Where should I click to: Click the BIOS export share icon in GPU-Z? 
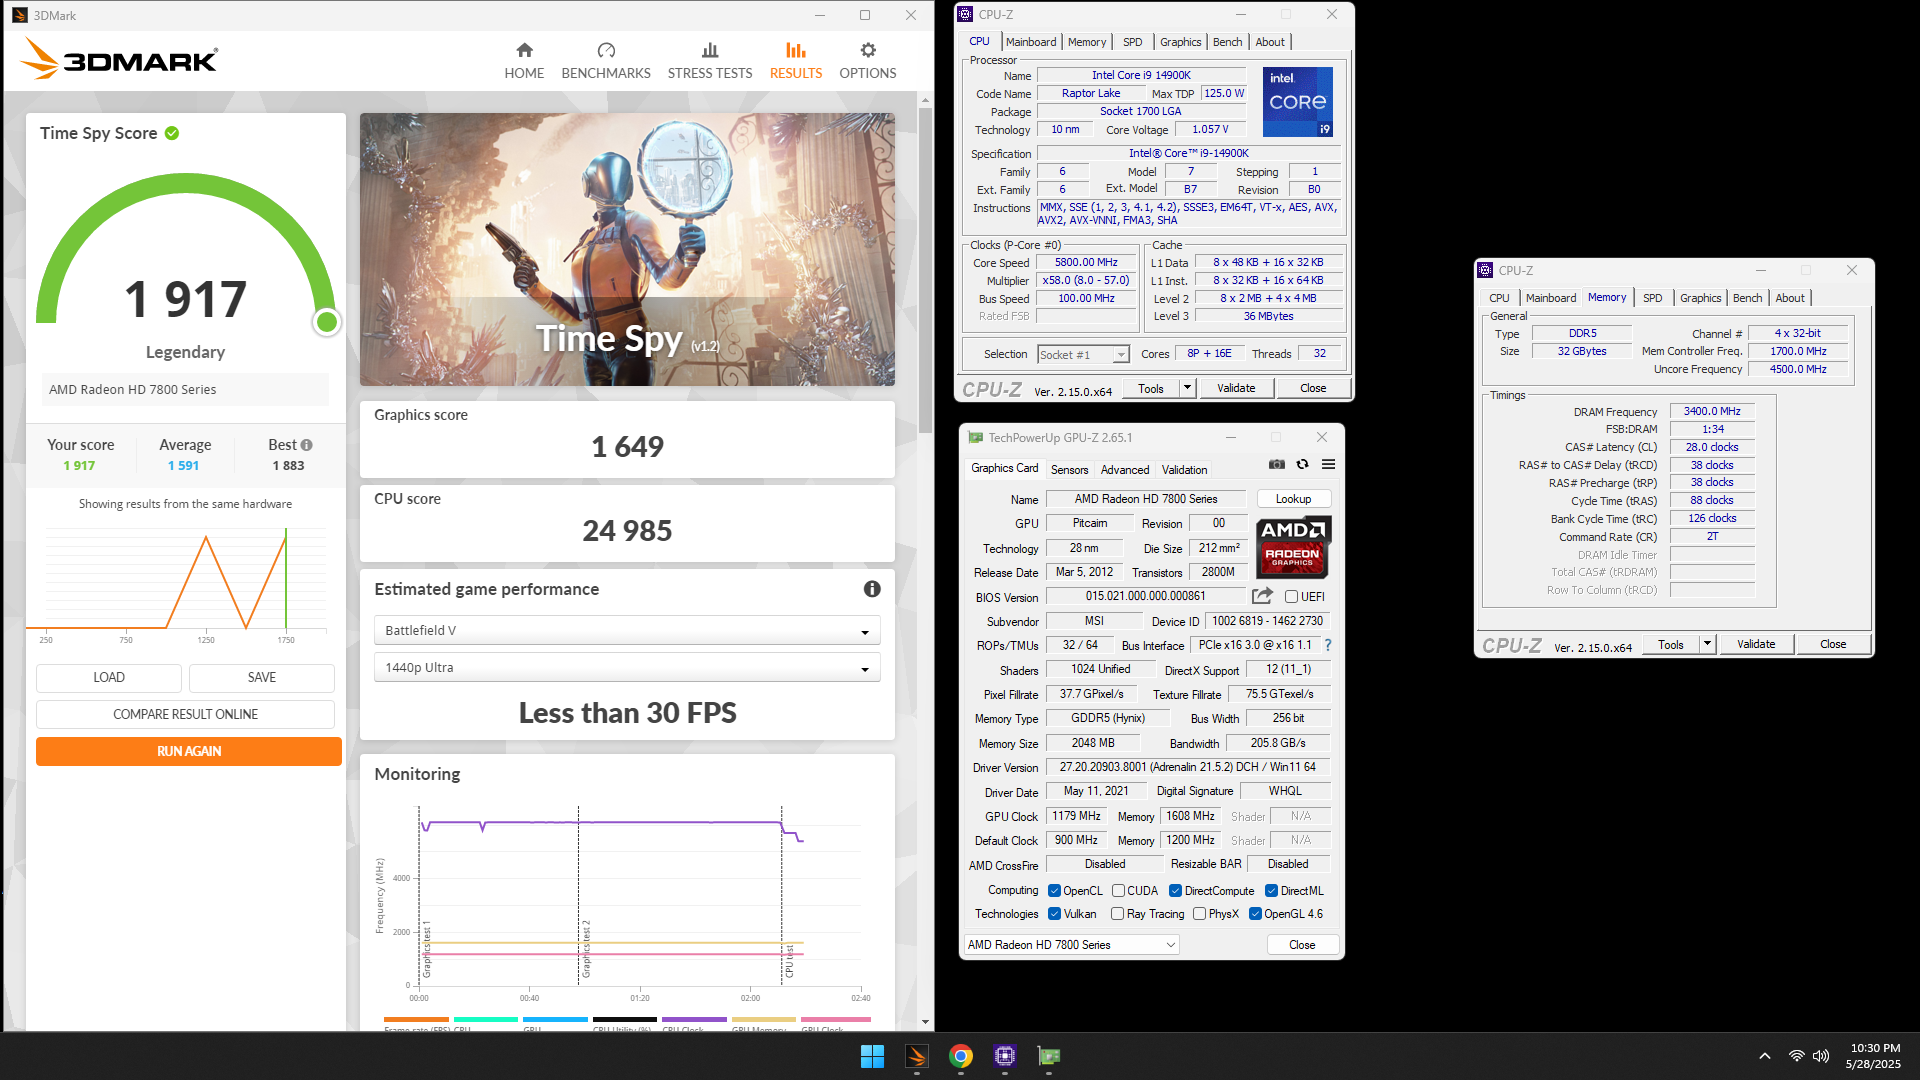tap(1262, 596)
